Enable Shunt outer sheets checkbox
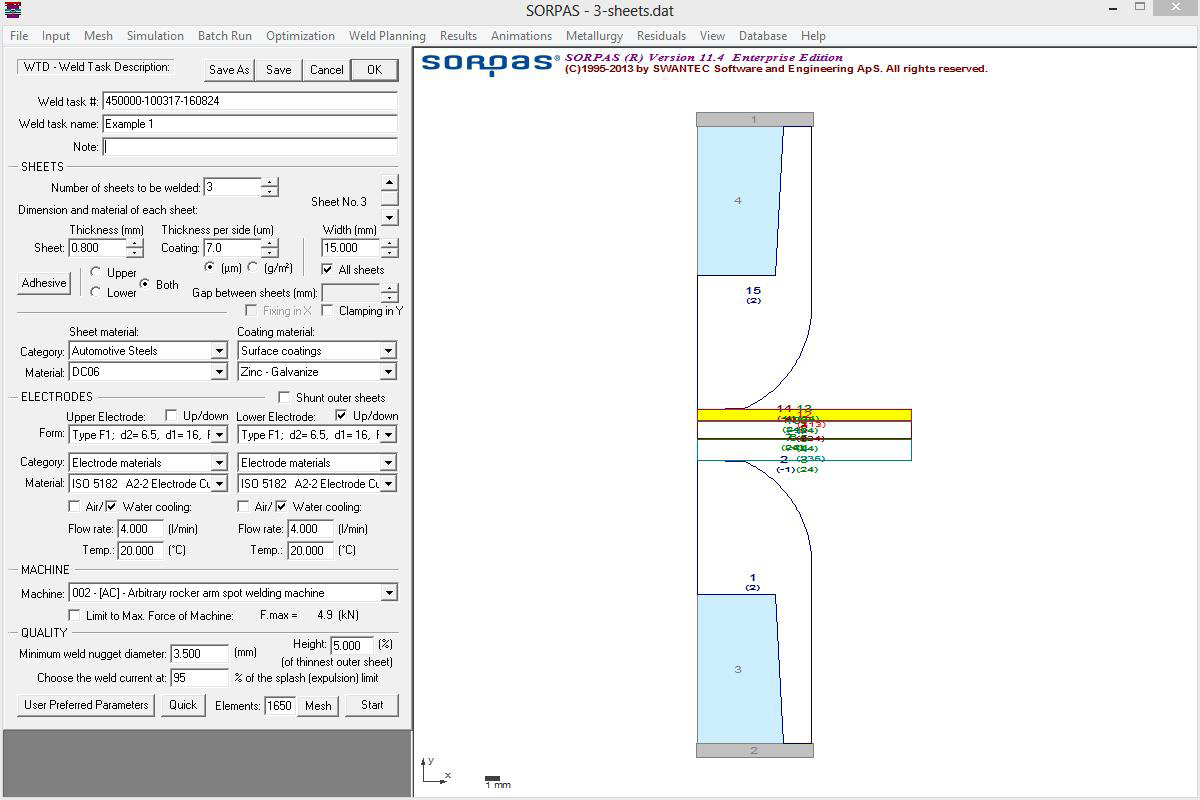This screenshot has height=800, width=1200. pyautogui.click(x=284, y=397)
